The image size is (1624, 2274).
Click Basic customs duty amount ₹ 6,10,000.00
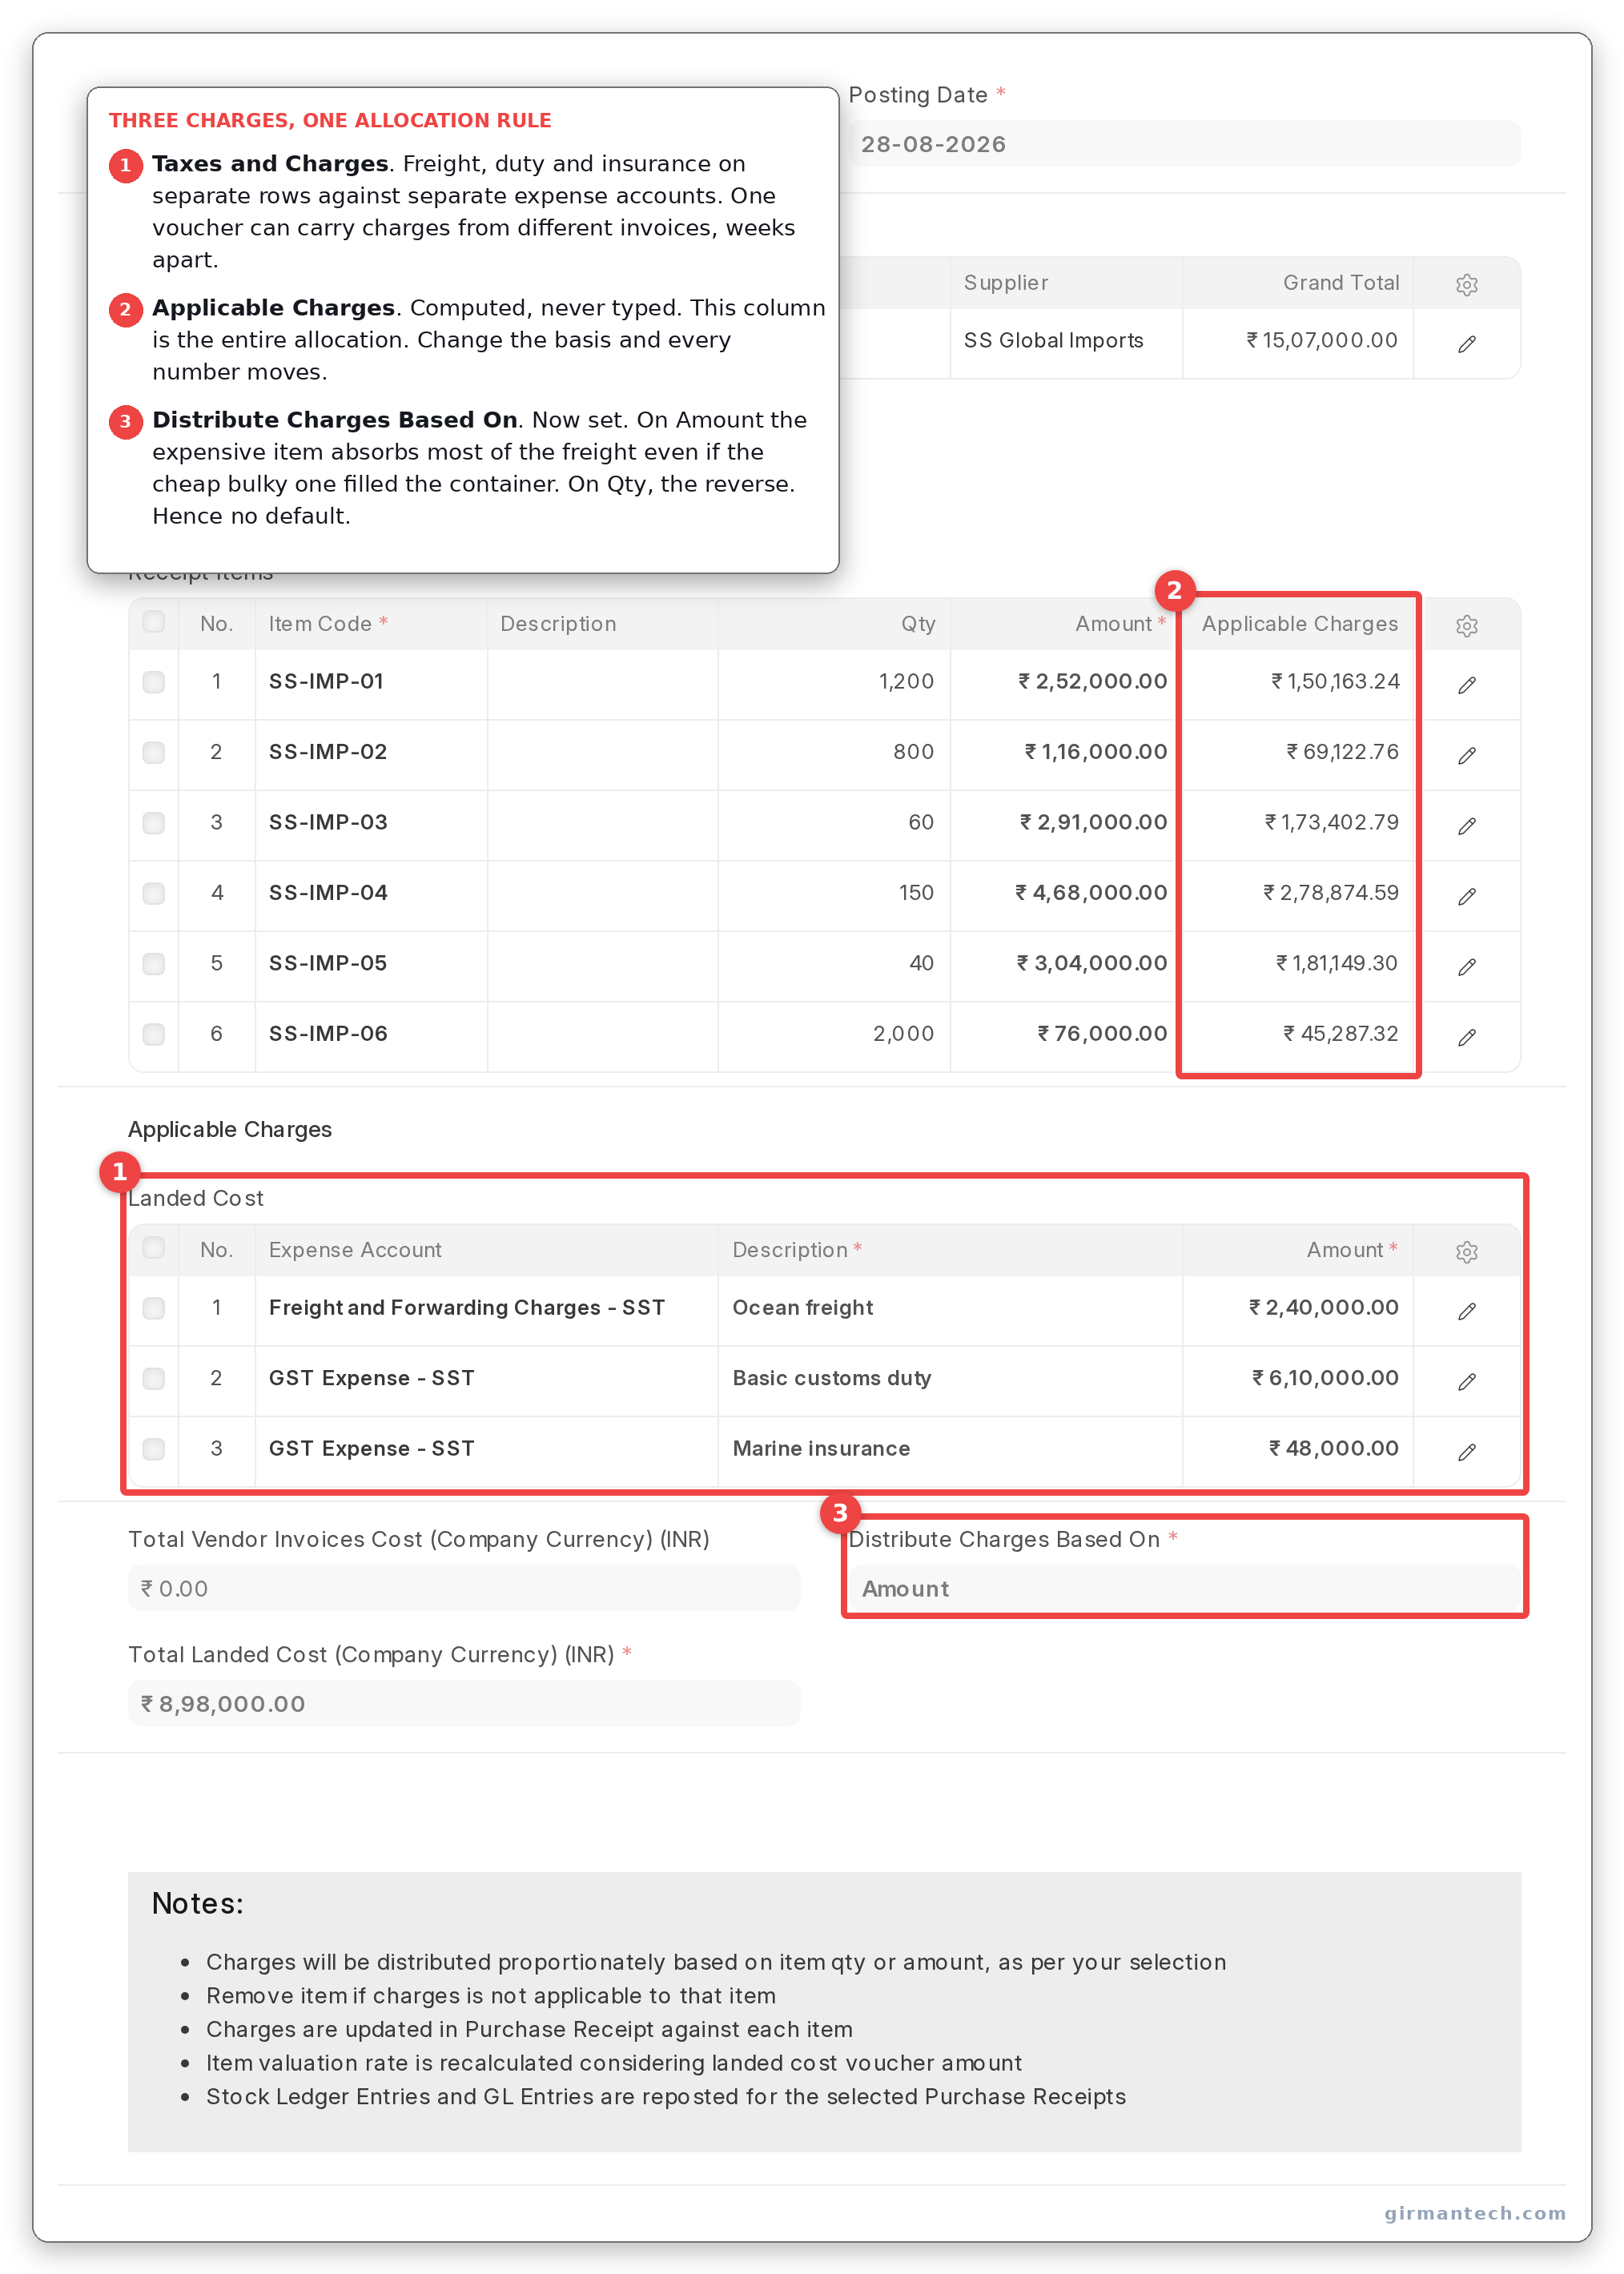1325,1378
